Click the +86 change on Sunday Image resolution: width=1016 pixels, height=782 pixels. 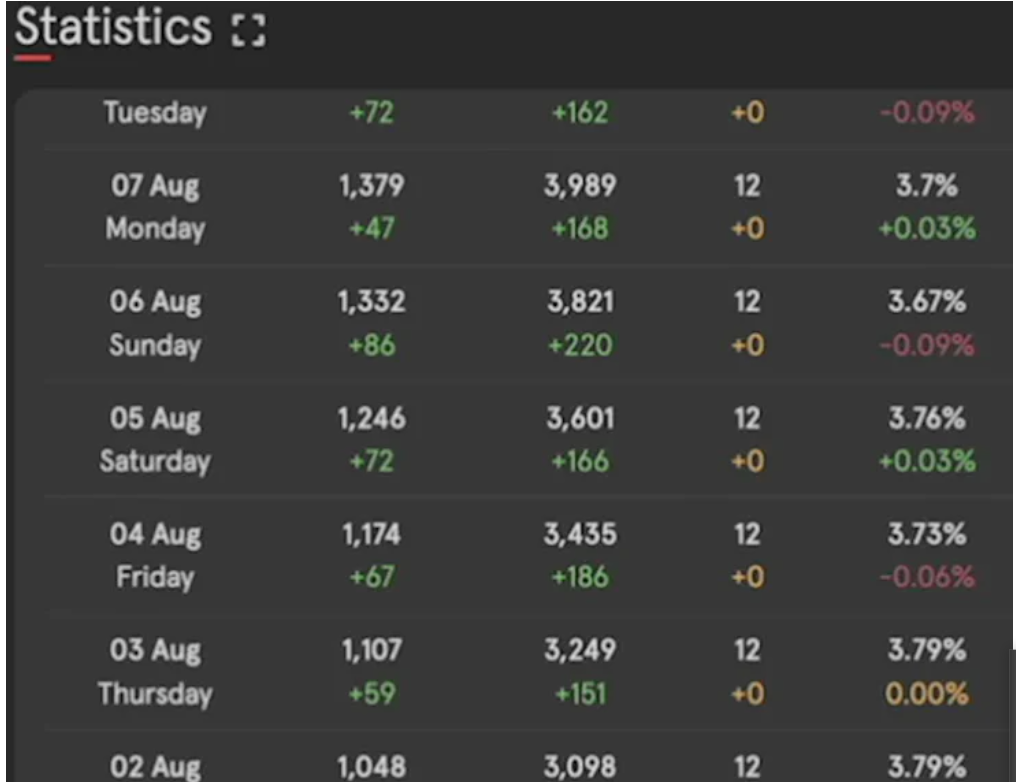coord(372,345)
